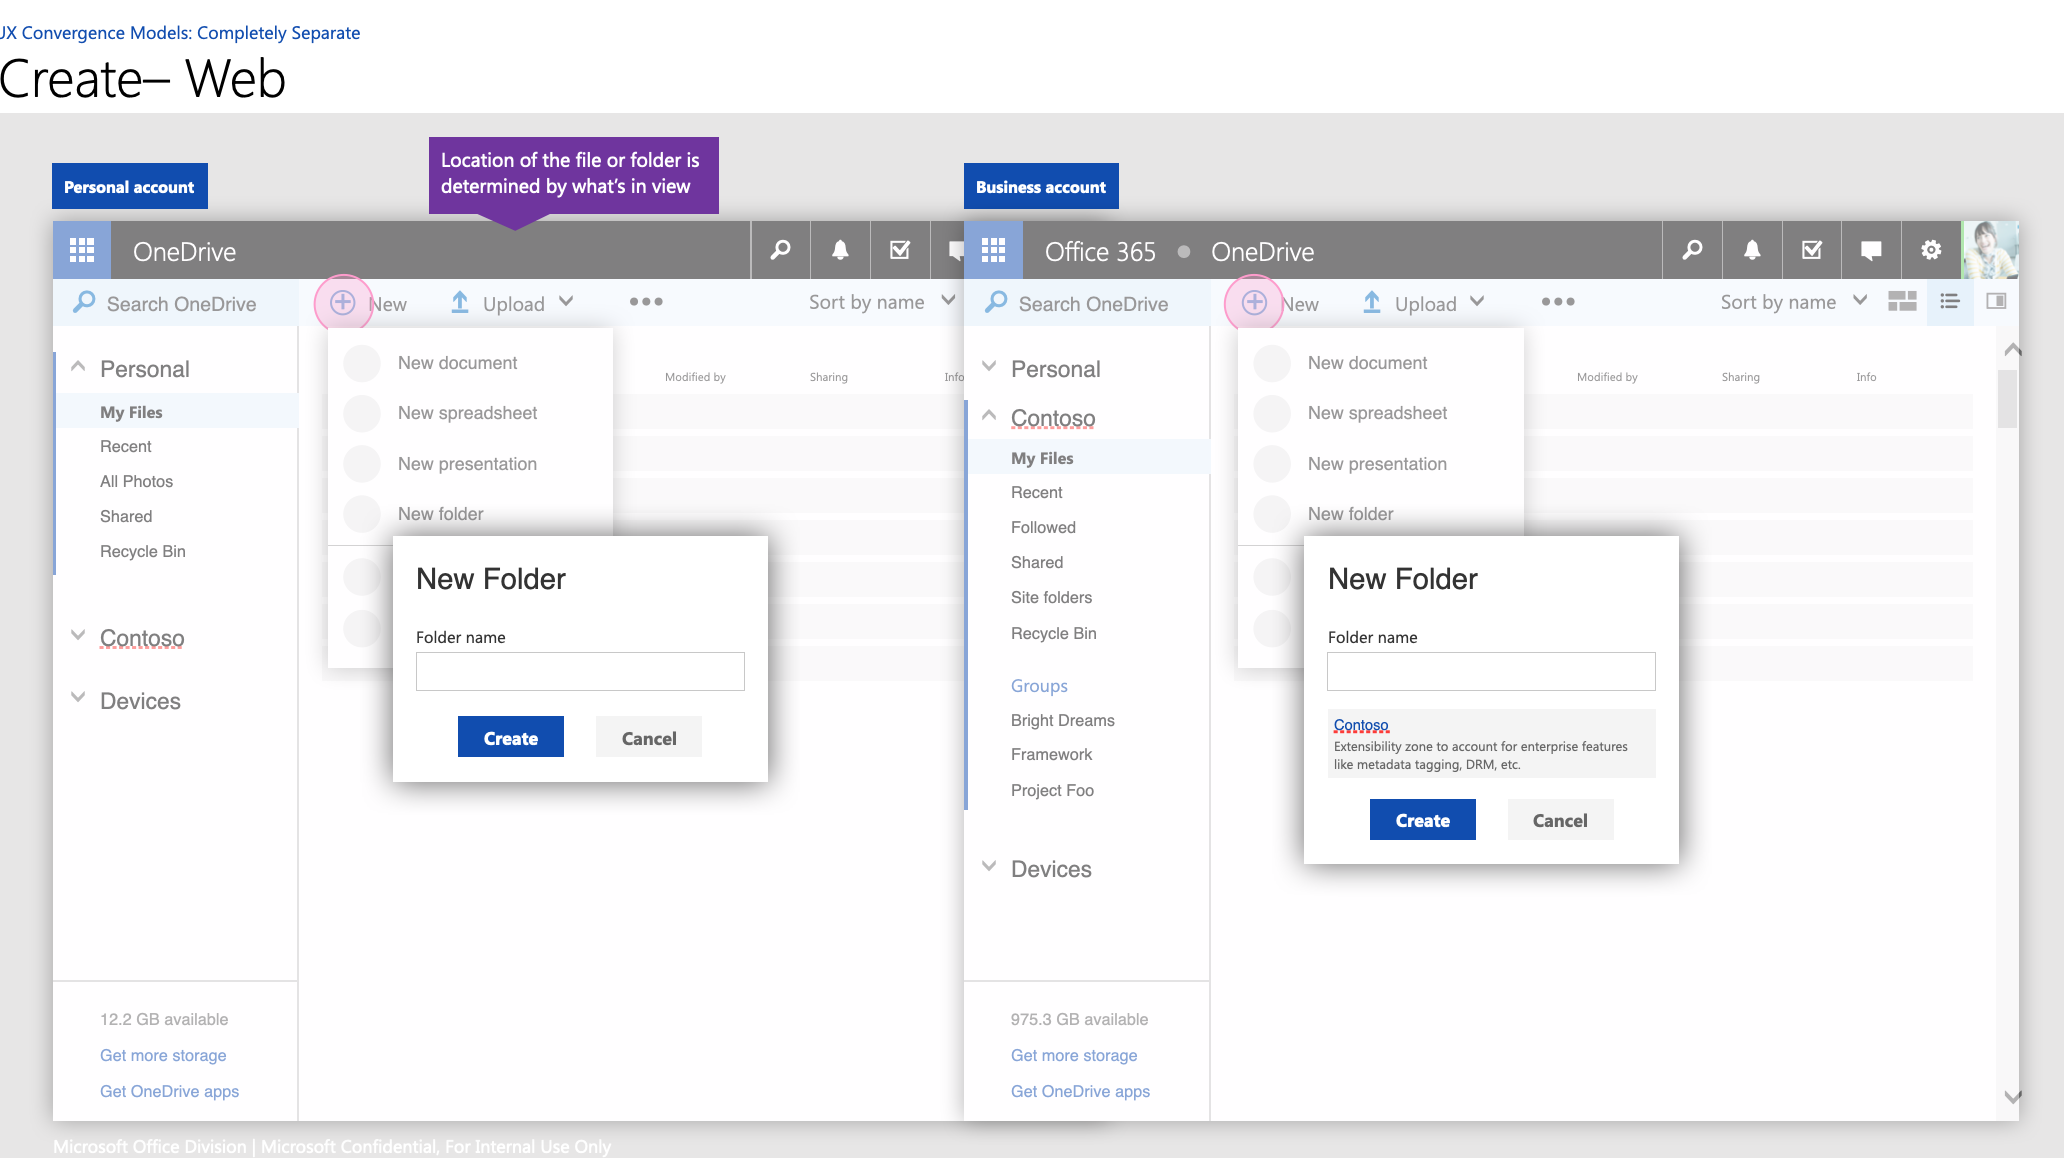Open Upload dropdown chevron in personal account

pyautogui.click(x=566, y=301)
